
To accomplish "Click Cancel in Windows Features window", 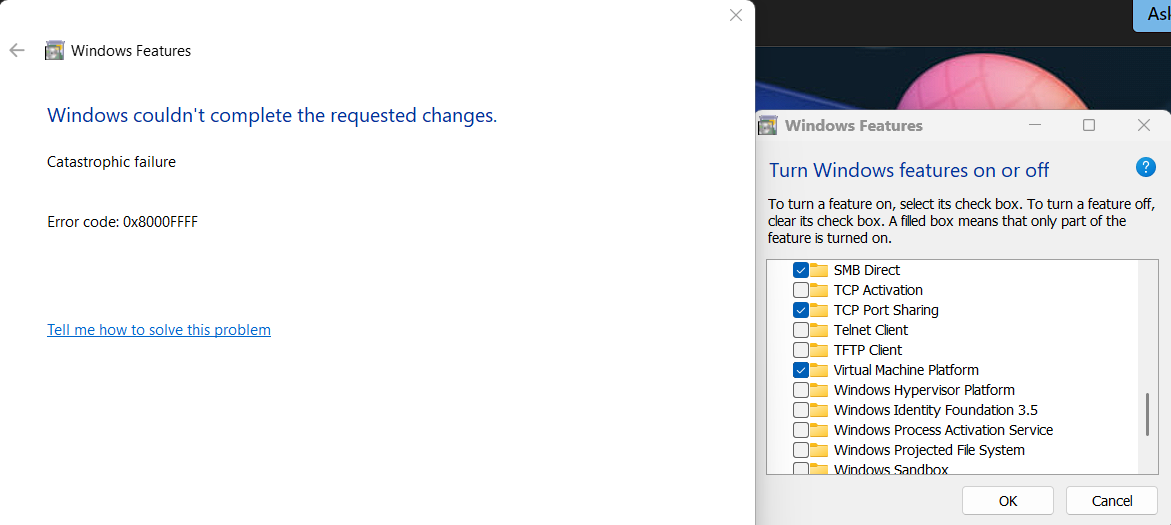I will [x=1111, y=500].
